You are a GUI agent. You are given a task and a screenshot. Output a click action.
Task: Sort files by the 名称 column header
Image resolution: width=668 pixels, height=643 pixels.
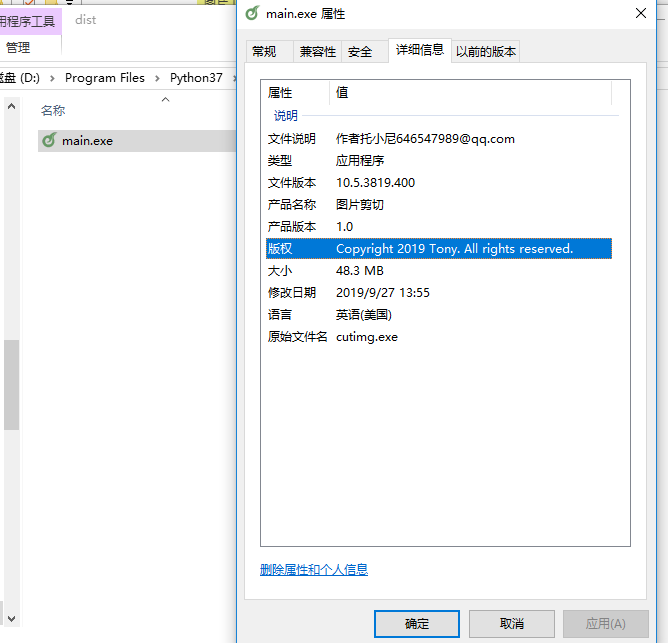point(53,111)
